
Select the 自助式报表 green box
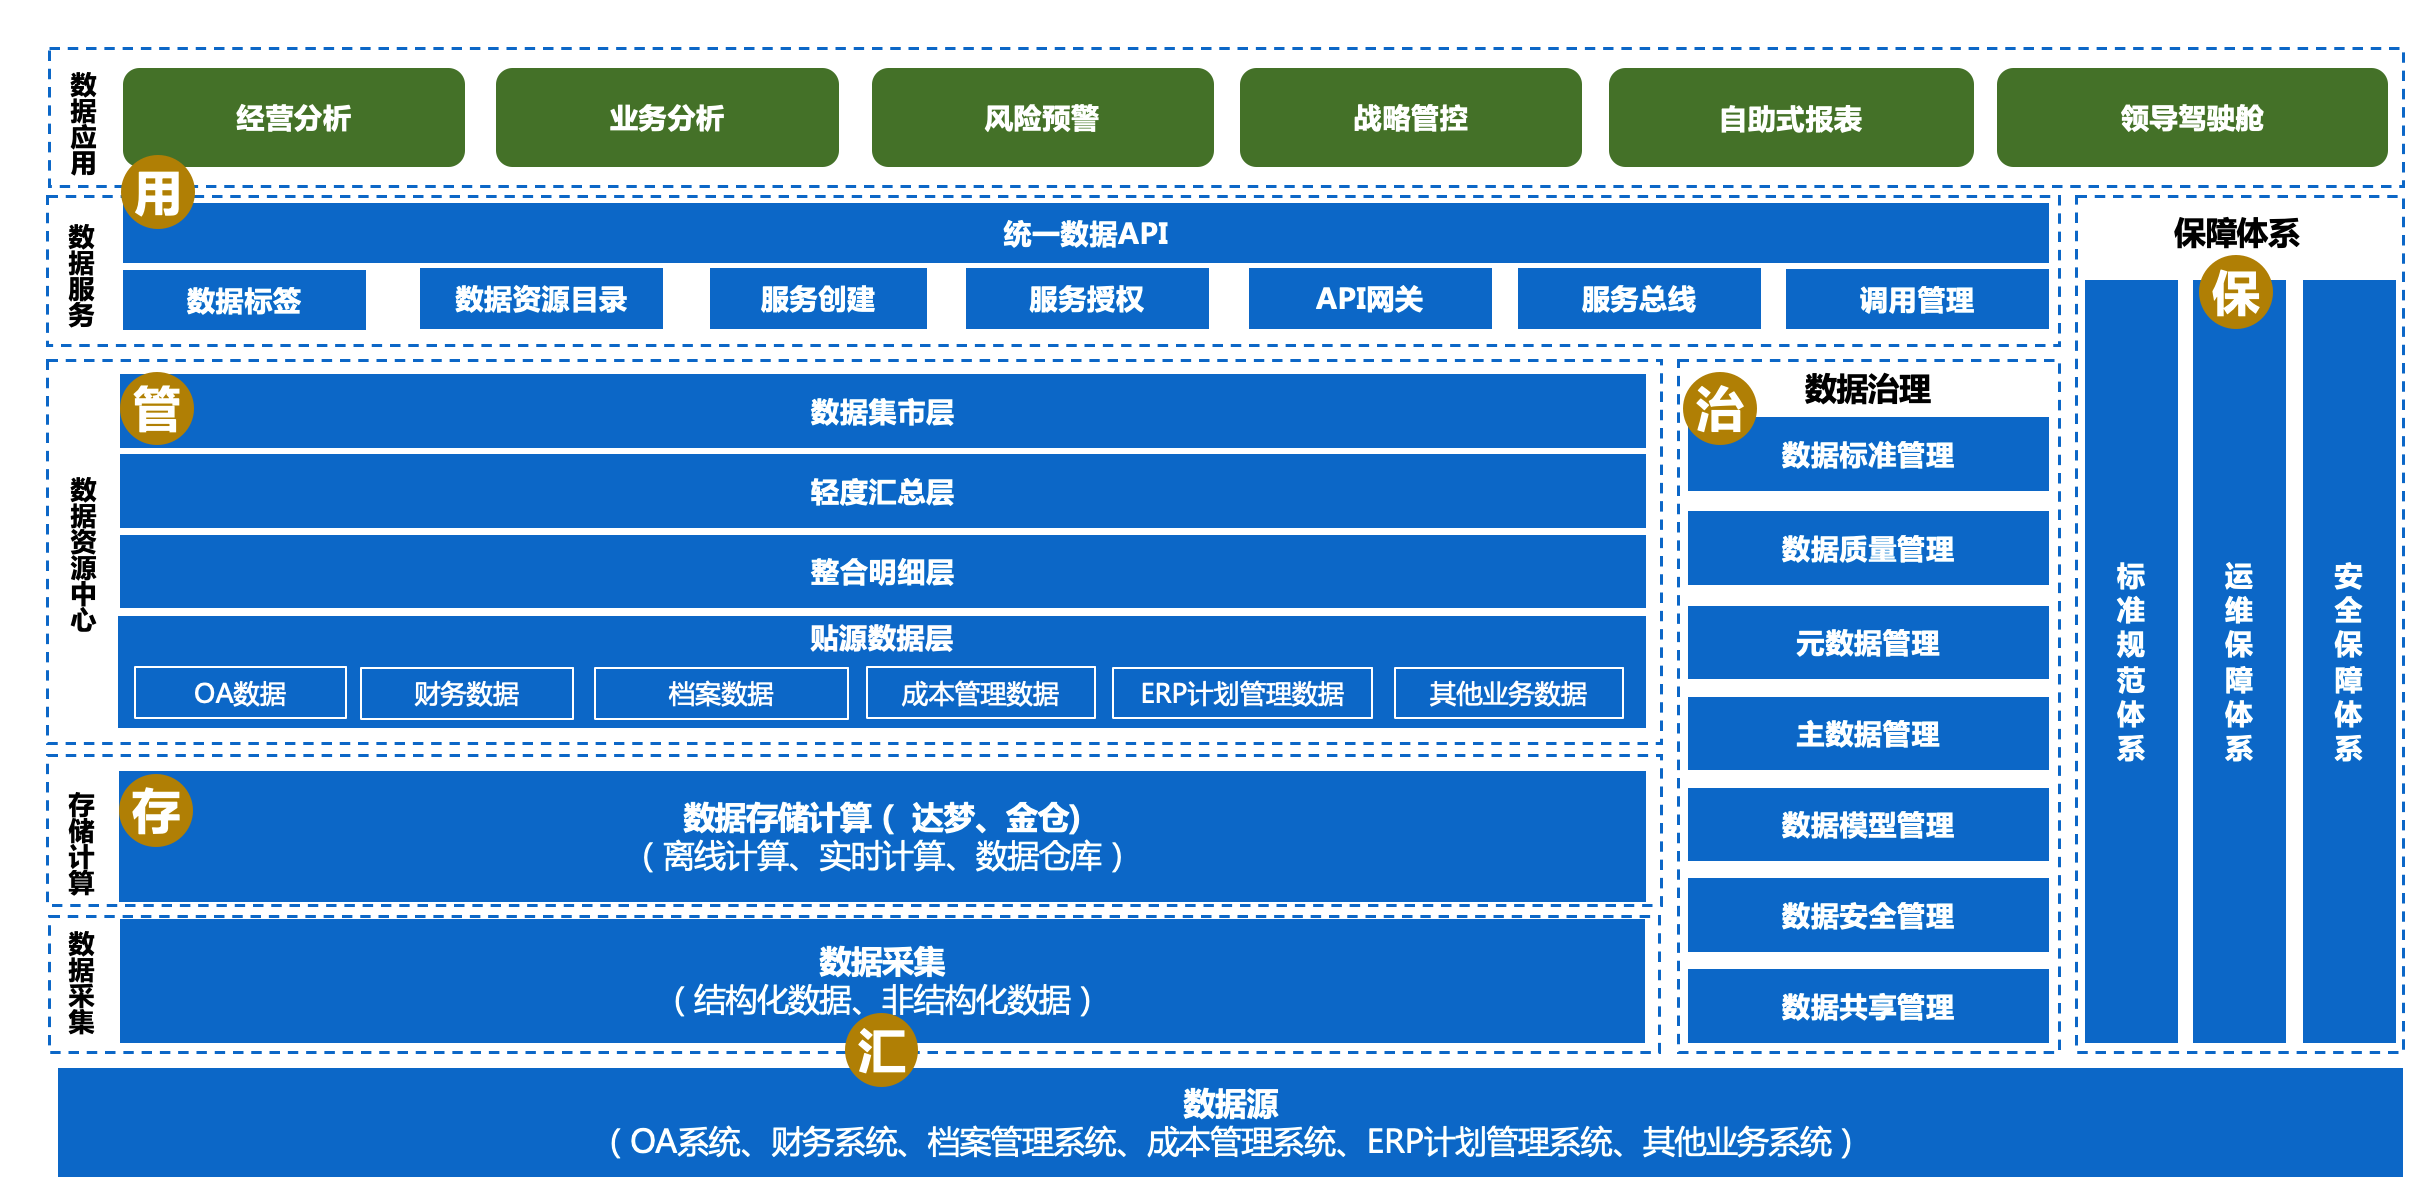click(1790, 117)
